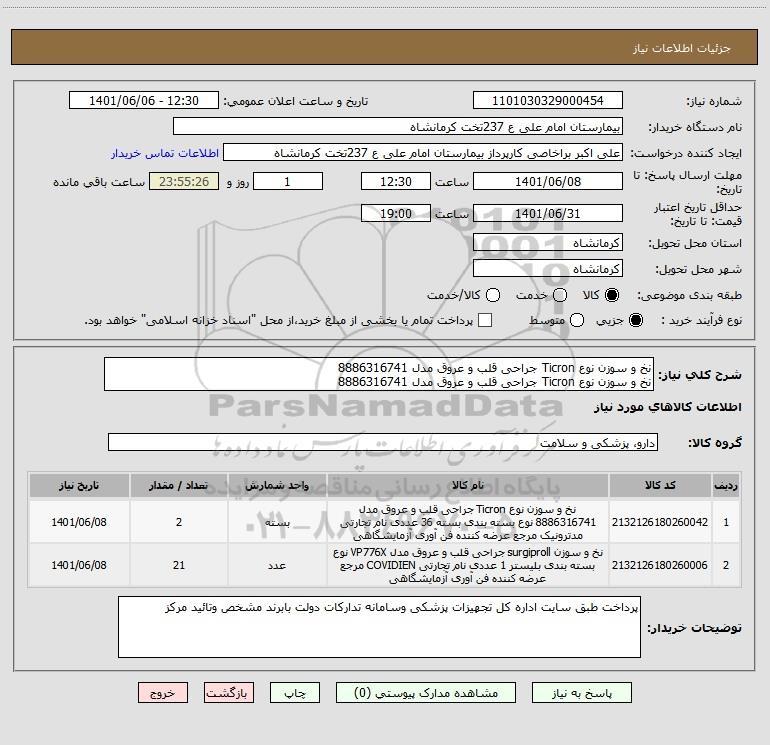
Task: Click the بازگشت back button
Action: [229, 693]
